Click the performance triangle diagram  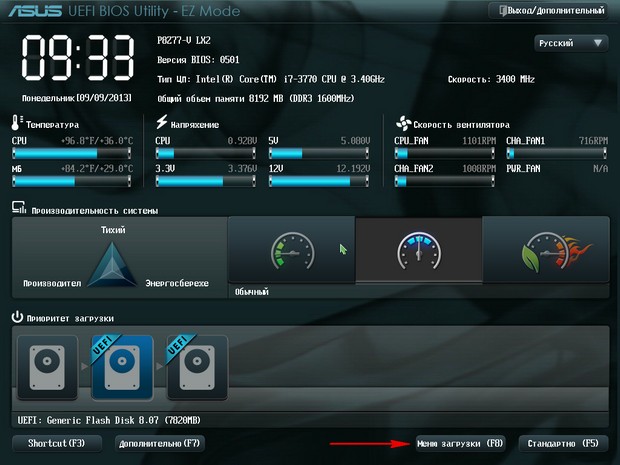click(x=112, y=264)
